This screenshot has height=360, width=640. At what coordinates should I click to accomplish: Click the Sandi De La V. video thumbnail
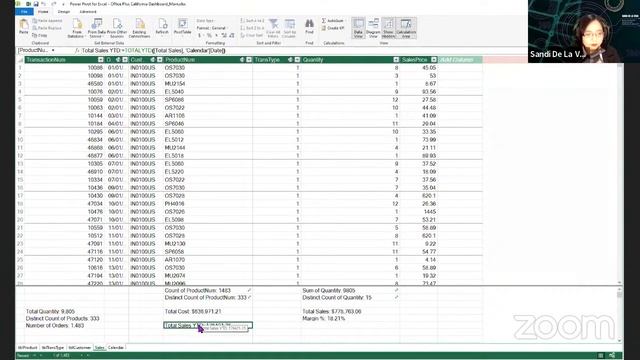(584, 31)
